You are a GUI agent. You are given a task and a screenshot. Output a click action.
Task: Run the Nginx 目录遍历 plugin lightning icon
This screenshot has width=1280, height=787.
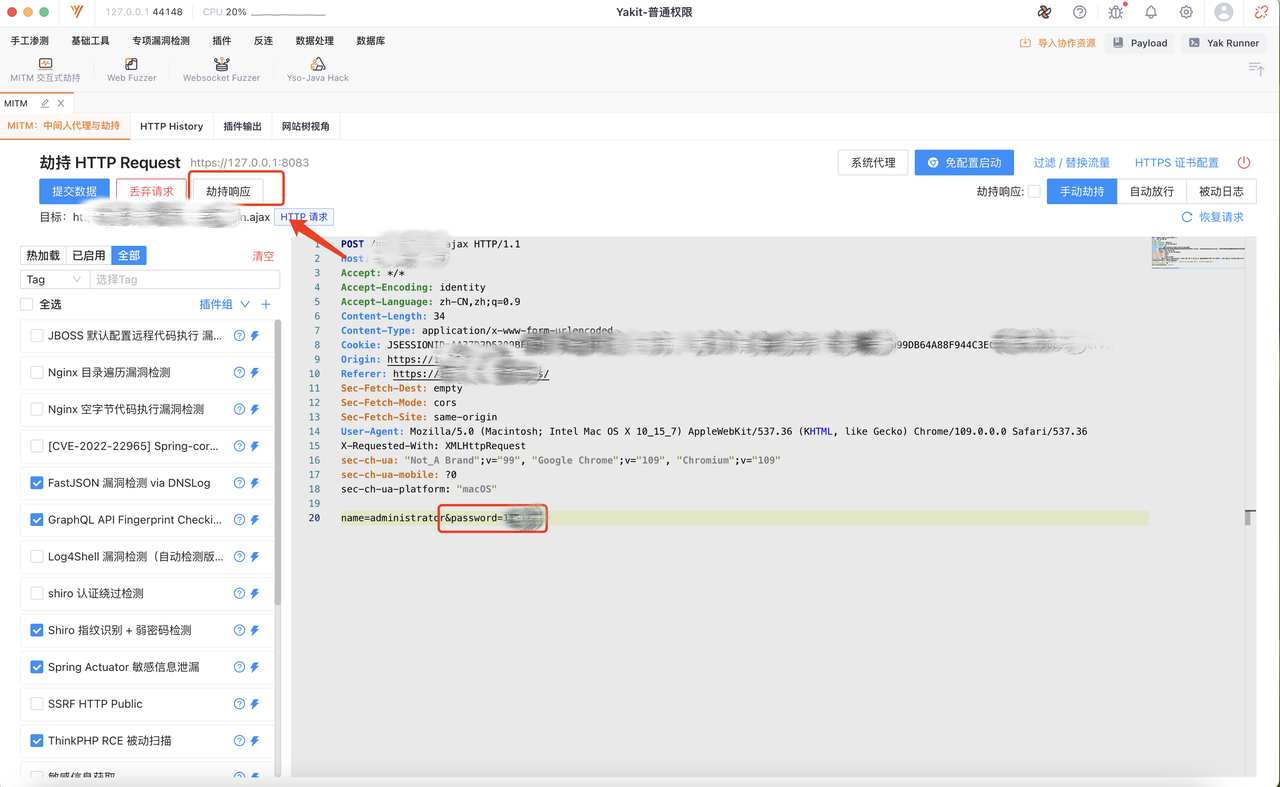click(255, 373)
